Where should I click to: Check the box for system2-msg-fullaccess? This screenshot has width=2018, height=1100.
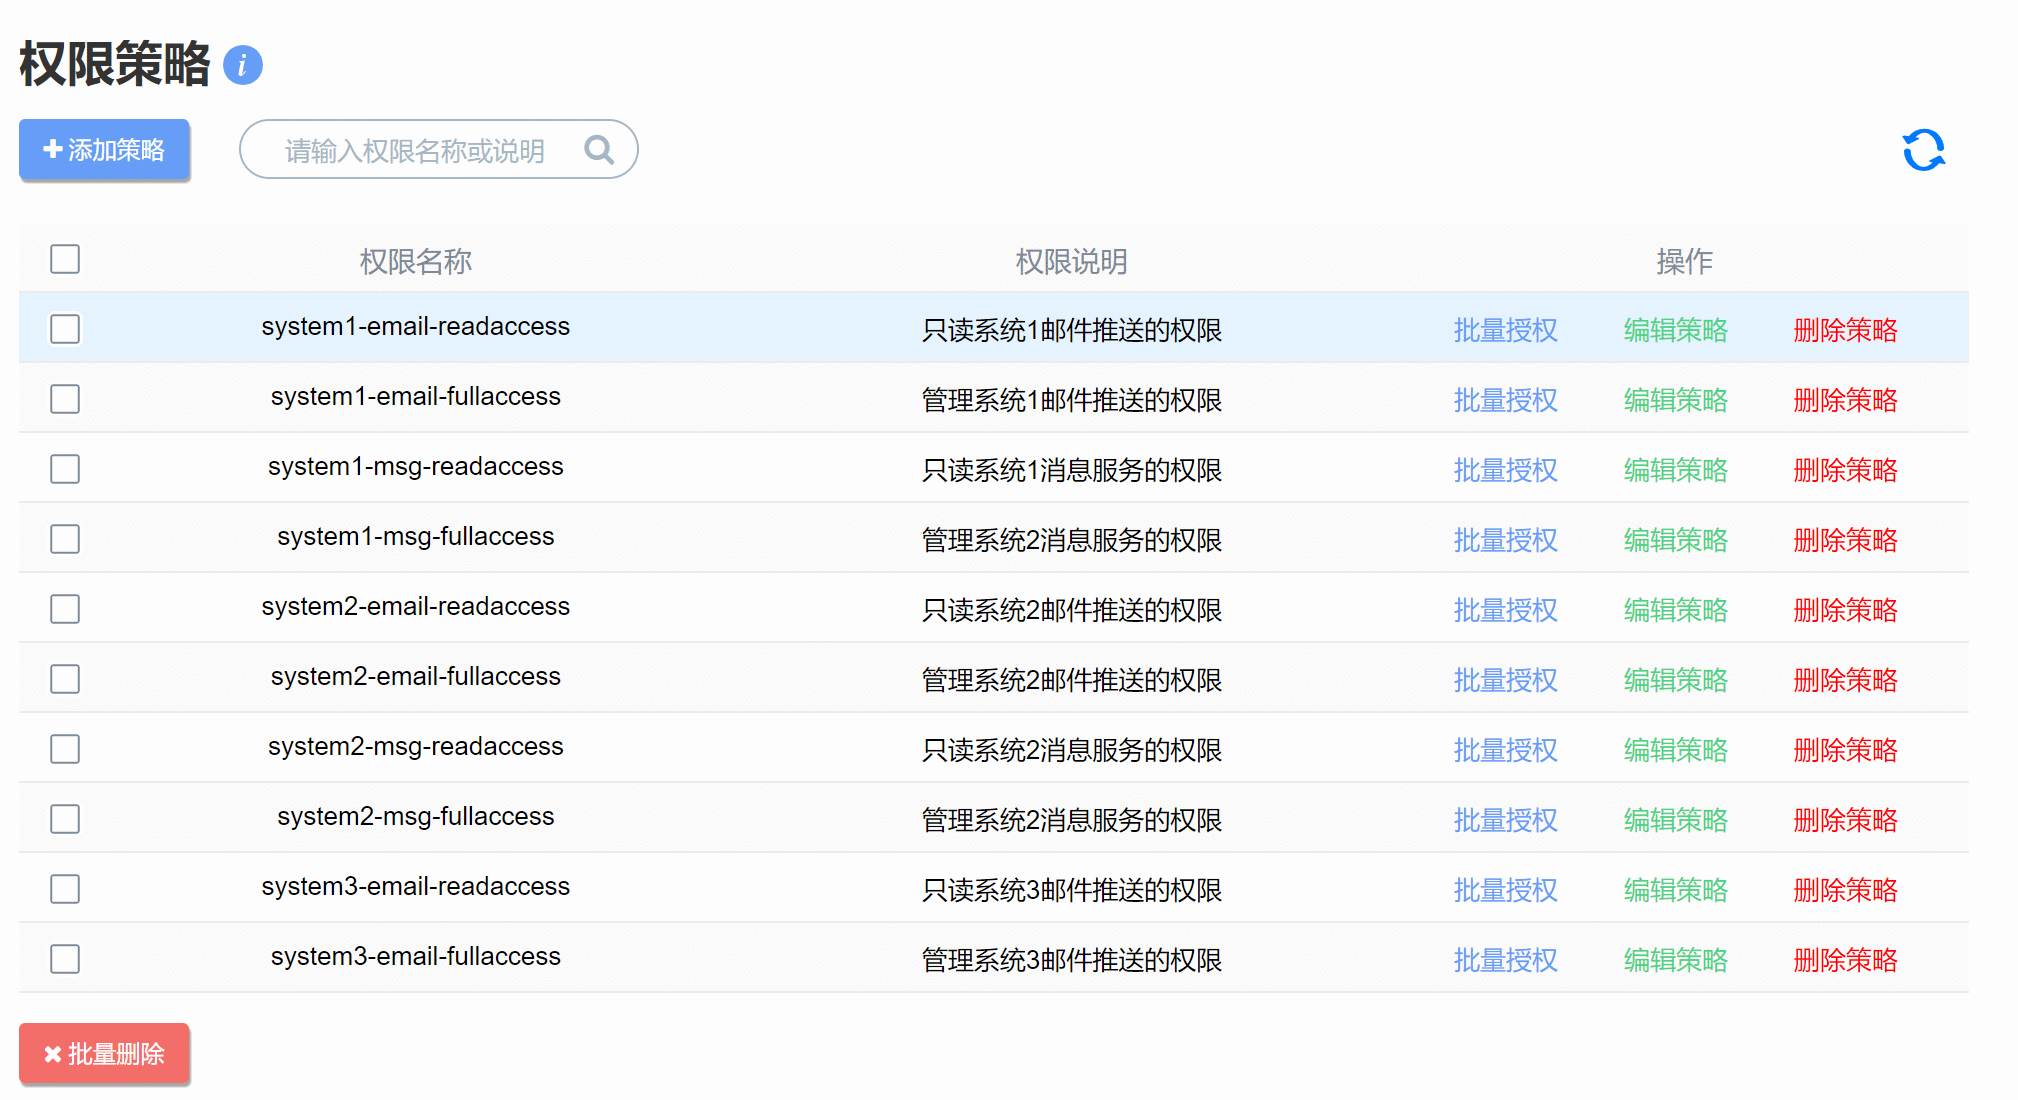(x=65, y=819)
